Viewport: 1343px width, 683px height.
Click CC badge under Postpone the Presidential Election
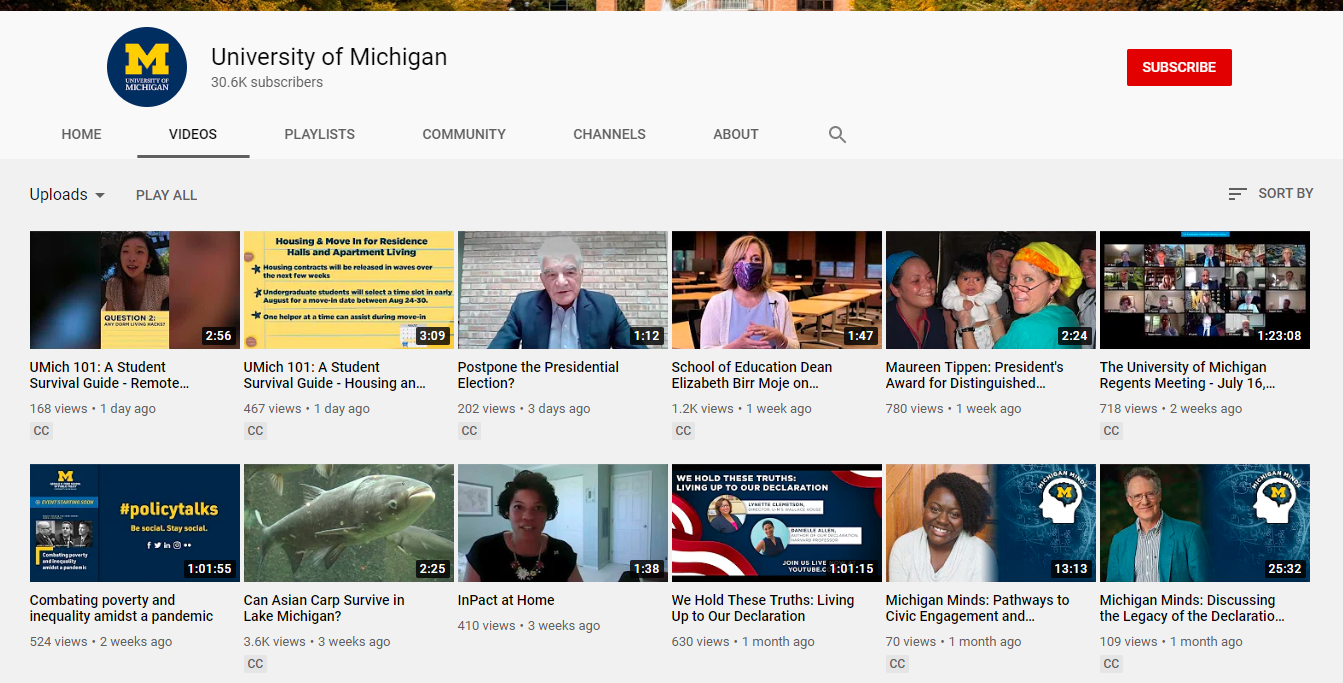click(x=469, y=431)
